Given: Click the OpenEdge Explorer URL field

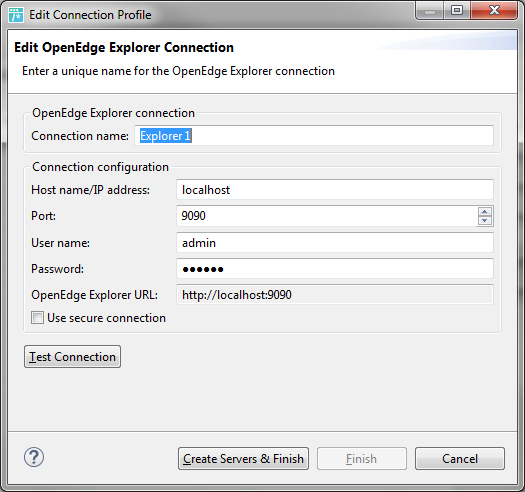Looking at the screenshot, I should pos(335,295).
